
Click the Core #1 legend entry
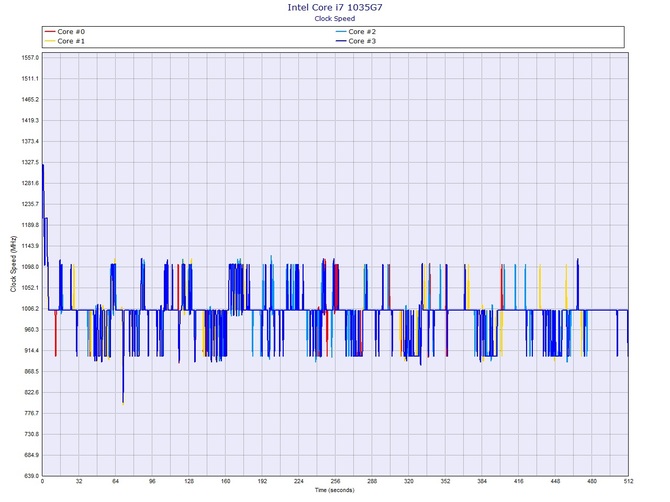[65, 41]
